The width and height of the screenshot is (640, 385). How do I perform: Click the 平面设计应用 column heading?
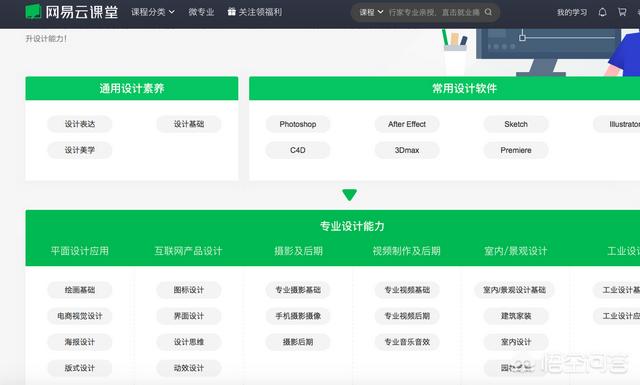click(x=80, y=251)
